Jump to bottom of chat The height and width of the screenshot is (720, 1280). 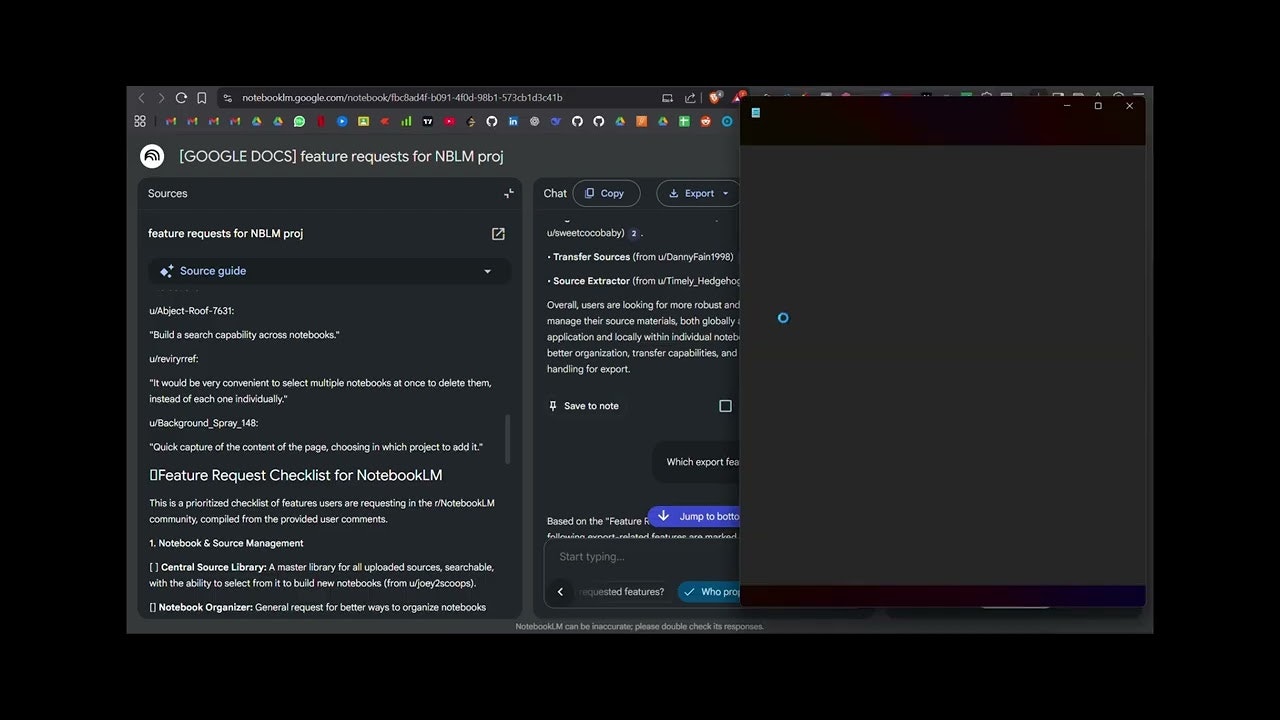click(694, 517)
